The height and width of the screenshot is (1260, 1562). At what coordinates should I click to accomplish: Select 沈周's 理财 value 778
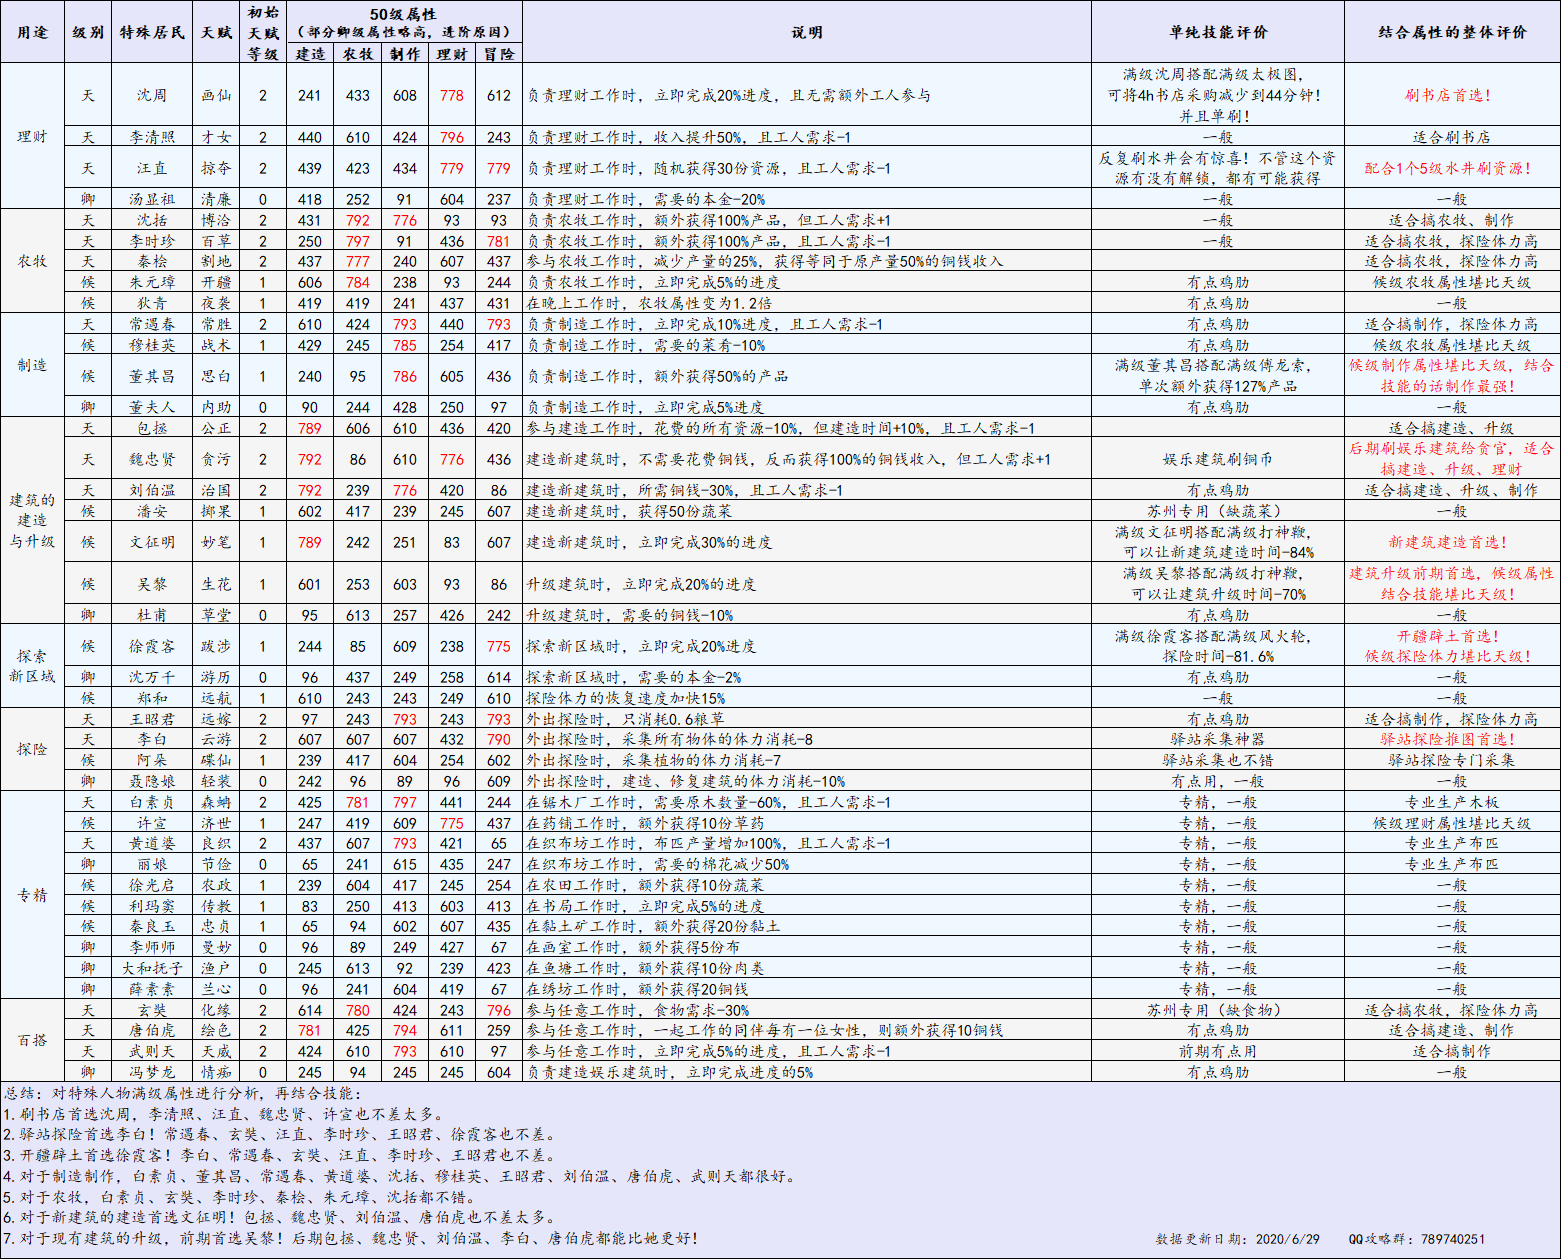452,95
